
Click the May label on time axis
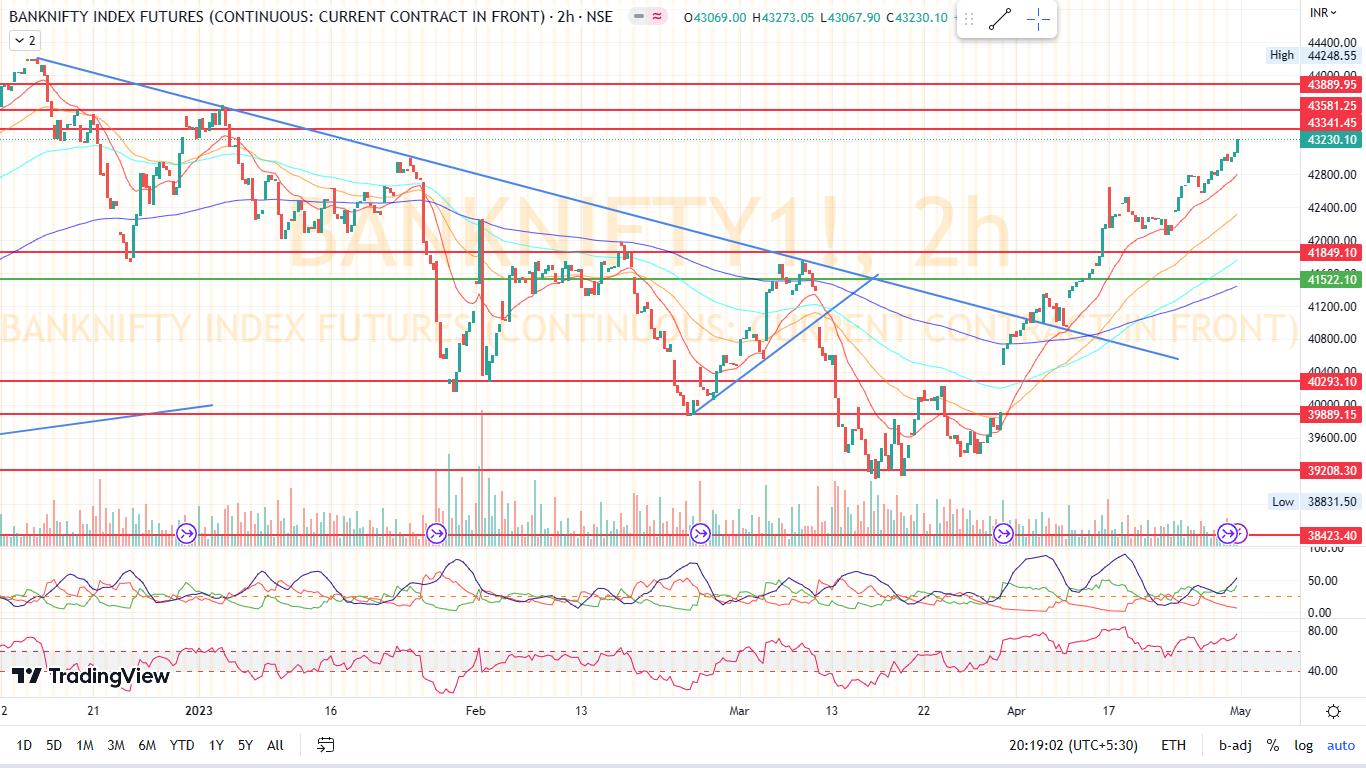tap(1239, 711)
